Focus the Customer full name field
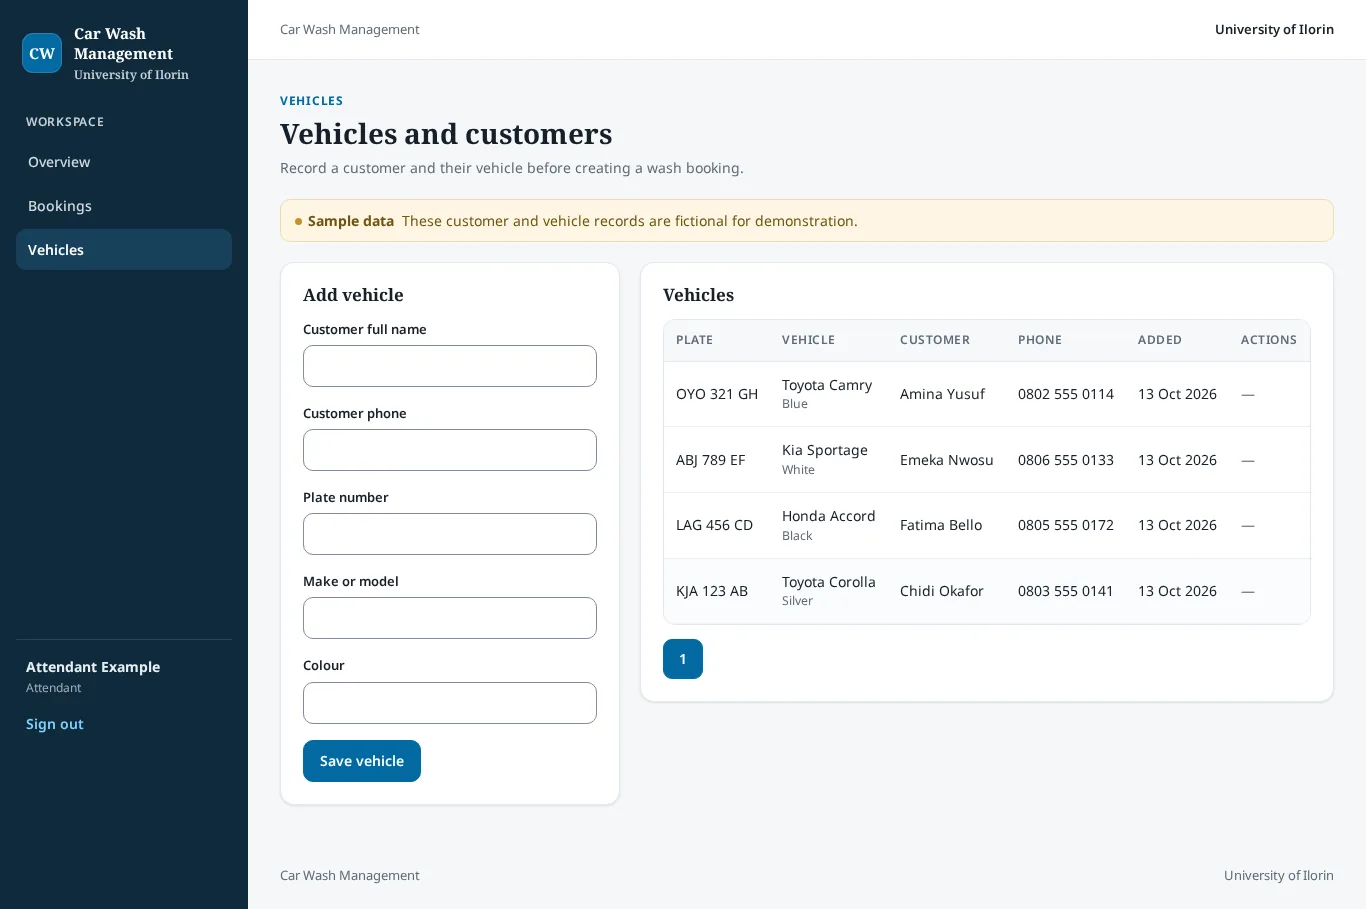 point(450,366)
